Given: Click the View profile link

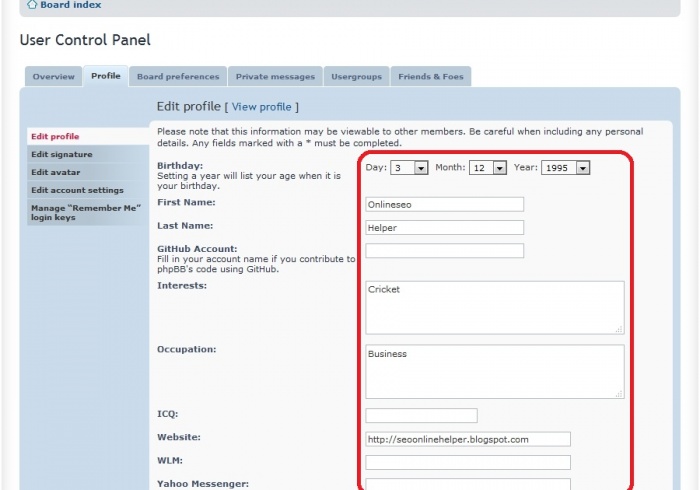Looking at the screenshot, I should [x=262, y=107].
